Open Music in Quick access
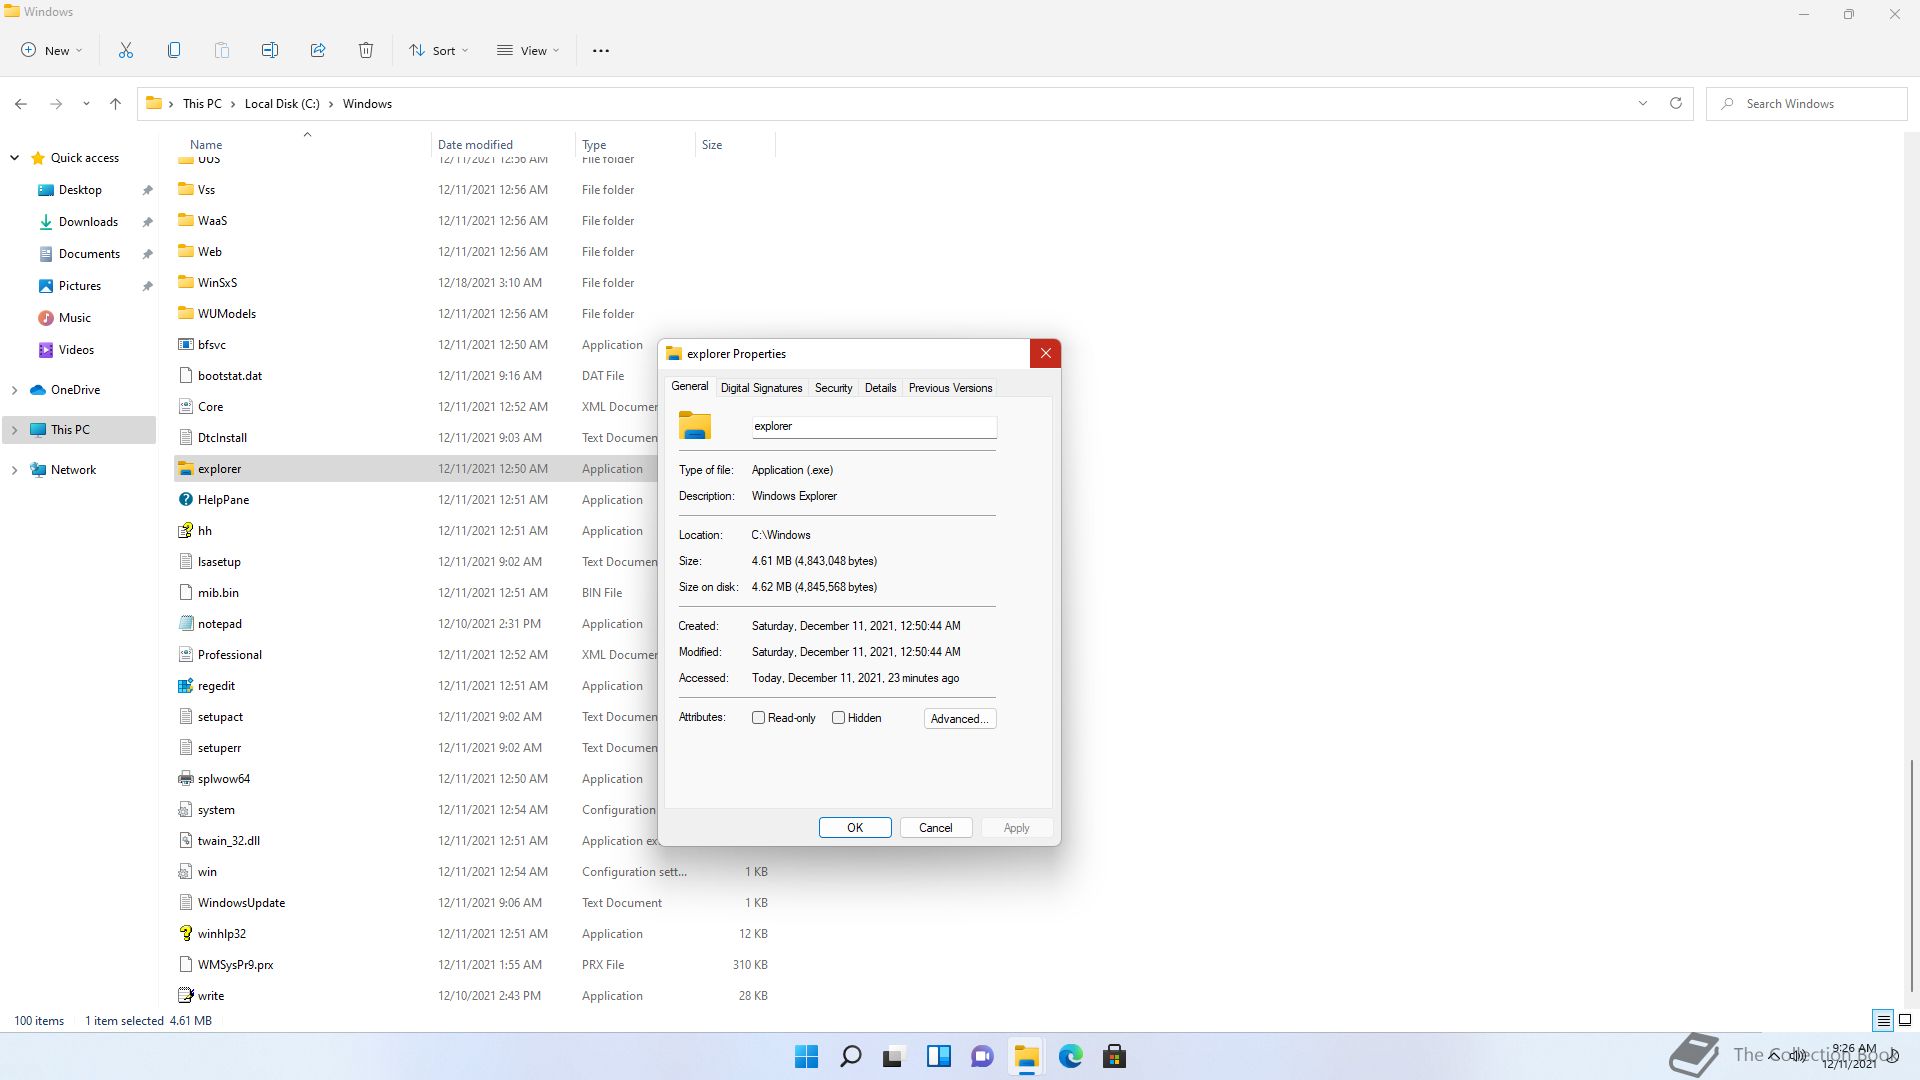Image resolution: width=1920 pixels, height=1080 pixels. coord(75,318)
